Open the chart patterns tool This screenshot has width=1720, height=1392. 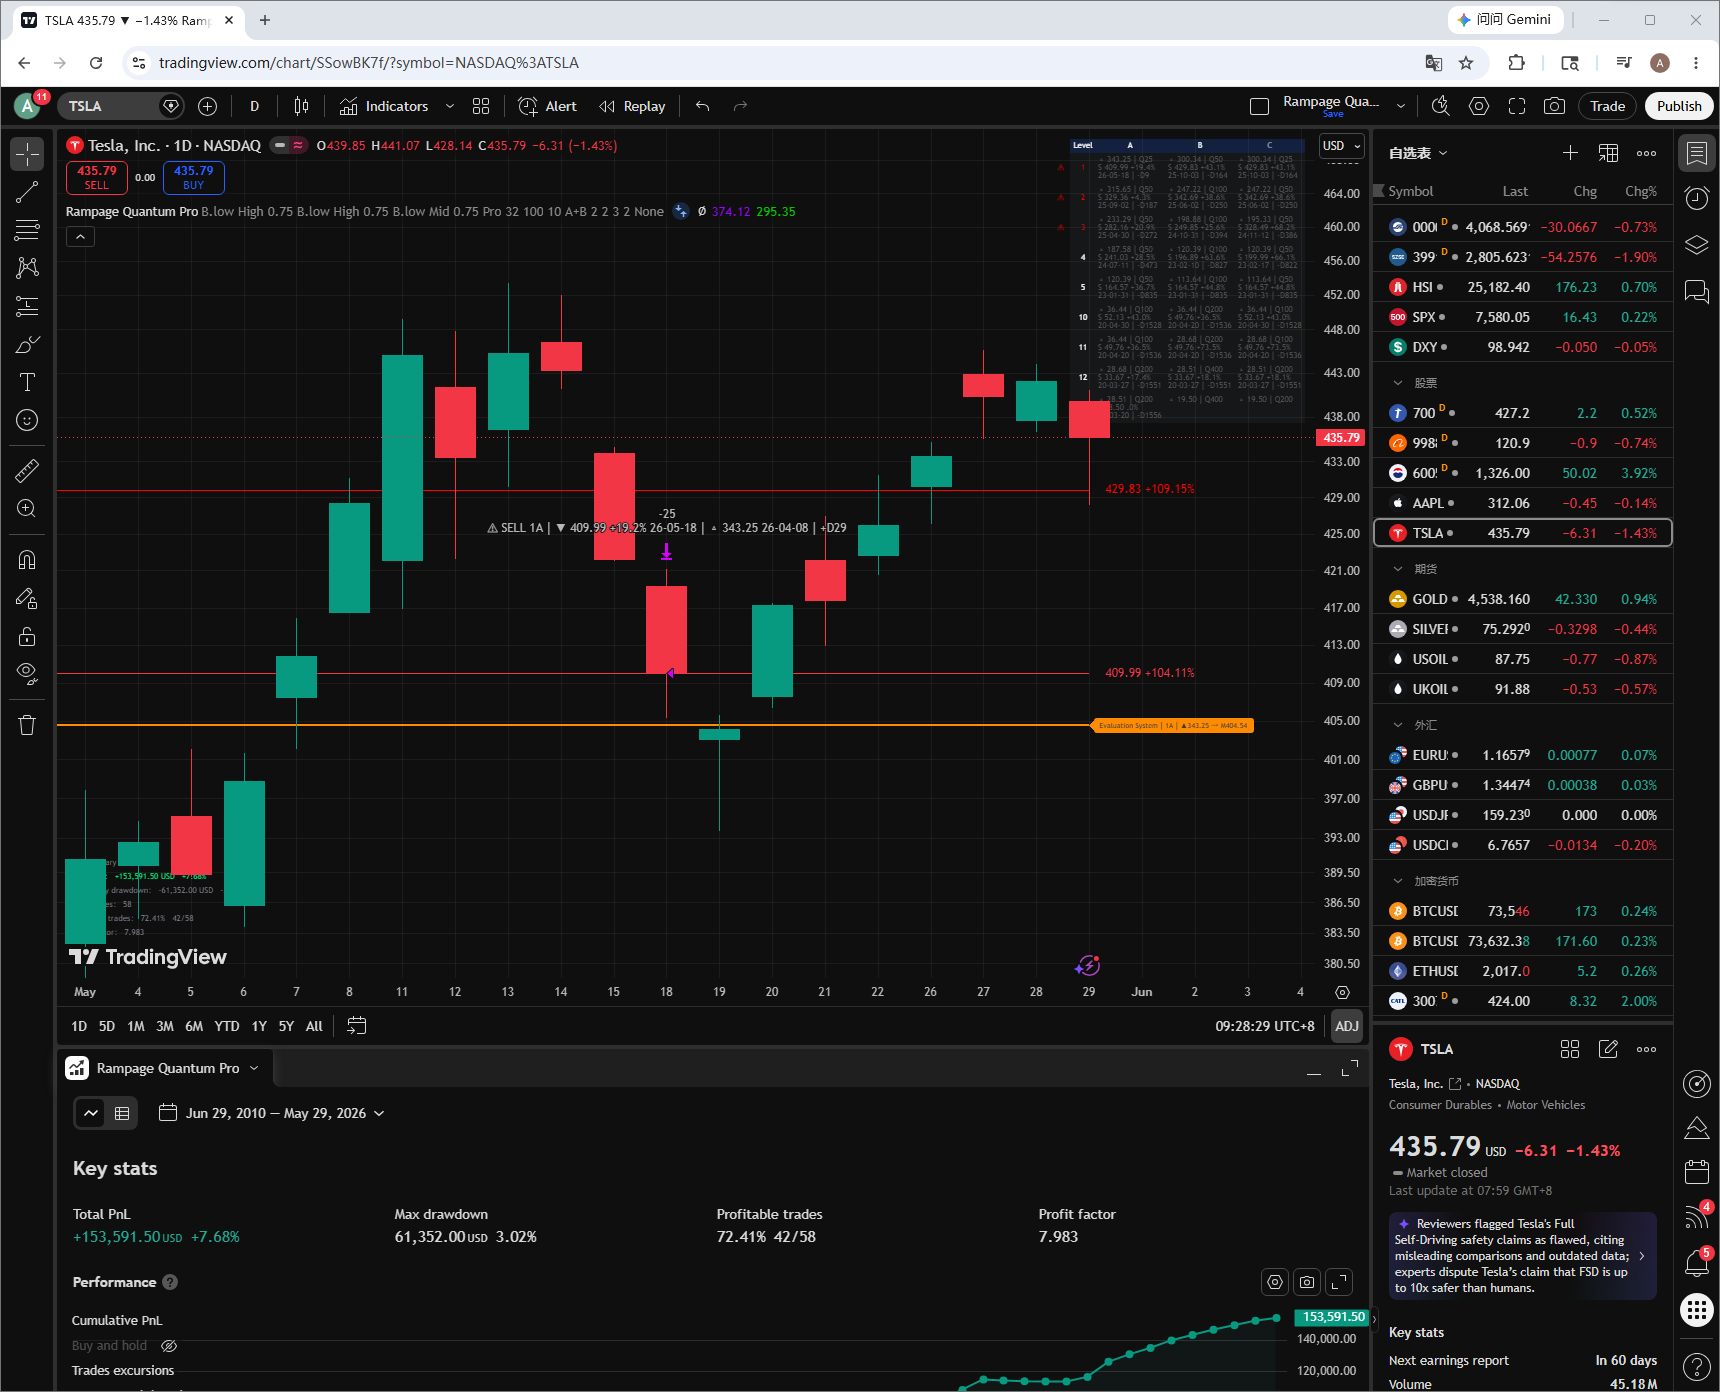click(27, 268)
